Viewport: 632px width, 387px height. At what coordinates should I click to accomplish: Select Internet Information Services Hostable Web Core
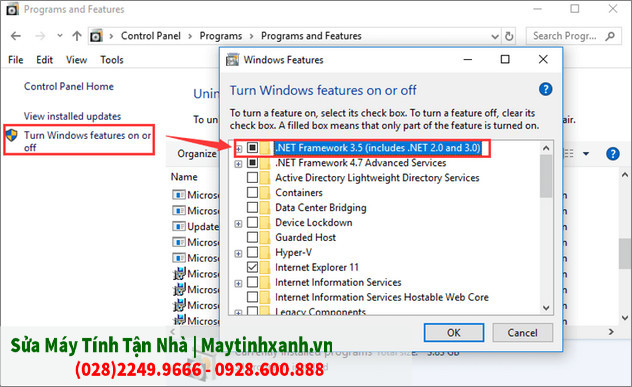[382, 297]
